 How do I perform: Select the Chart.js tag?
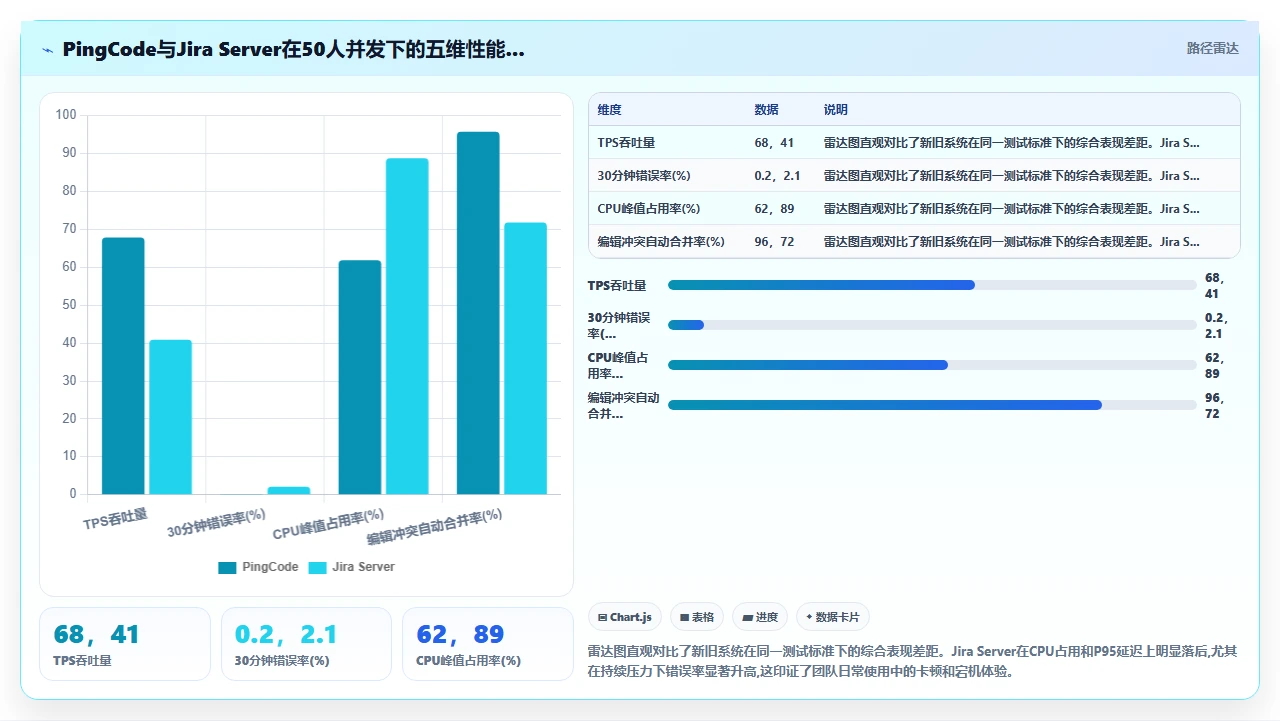624,617
